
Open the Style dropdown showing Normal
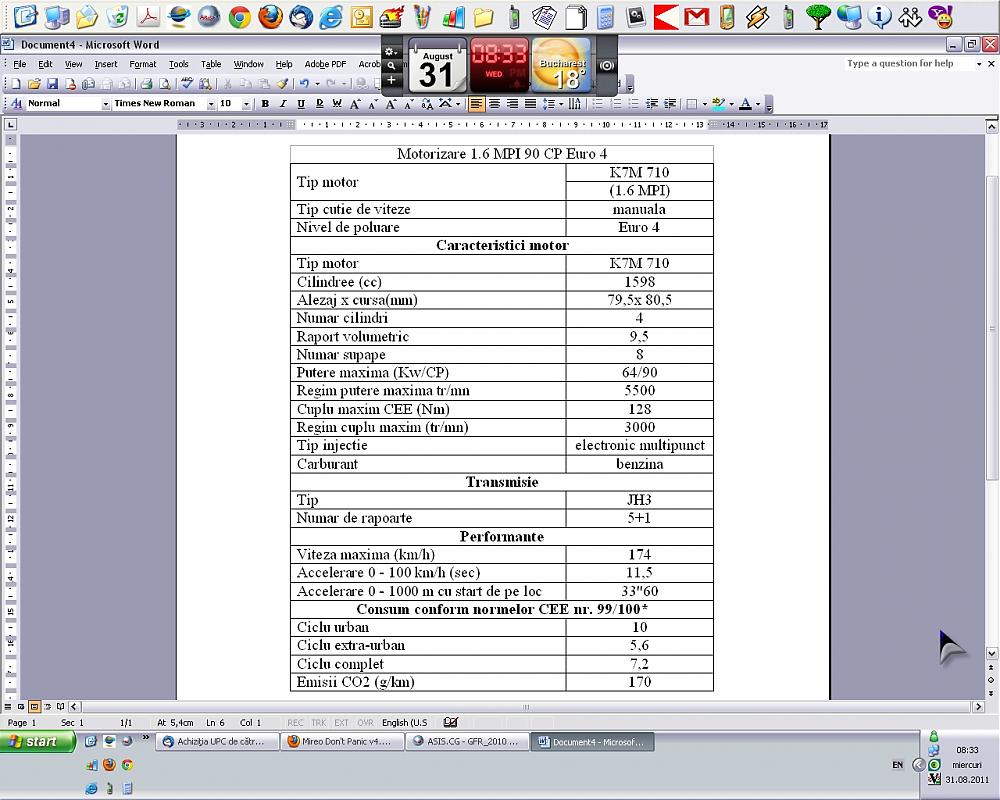coord(105,103)
